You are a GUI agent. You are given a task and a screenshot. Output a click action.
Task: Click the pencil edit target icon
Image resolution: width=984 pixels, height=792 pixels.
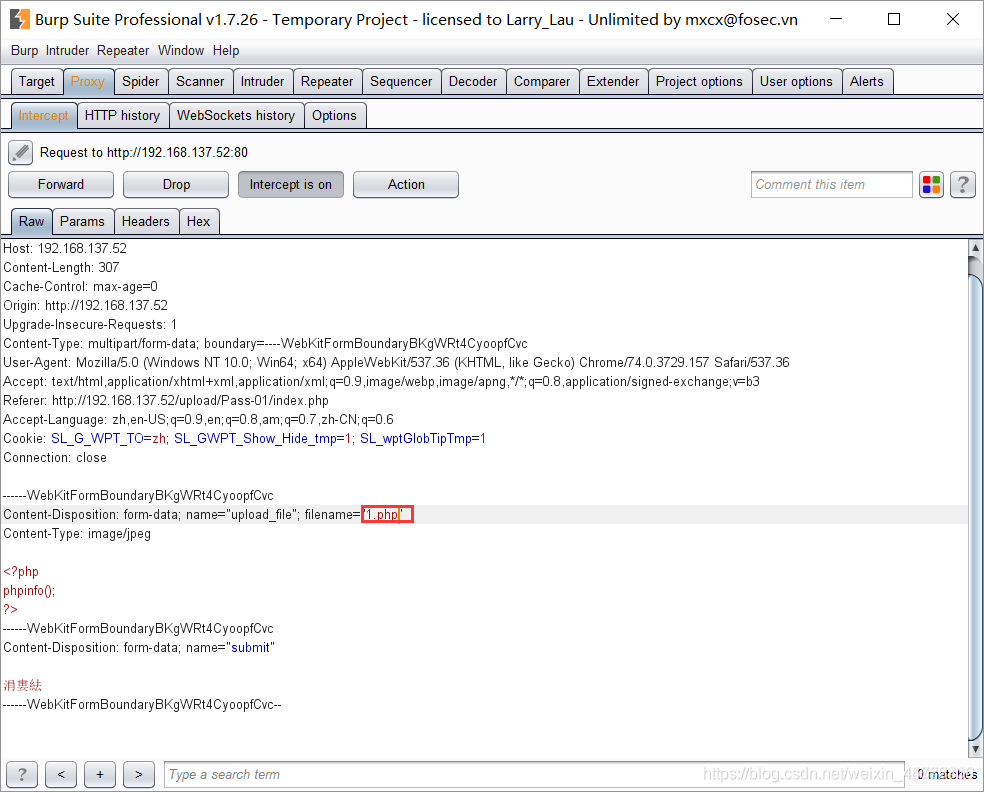tap(20, 153)
